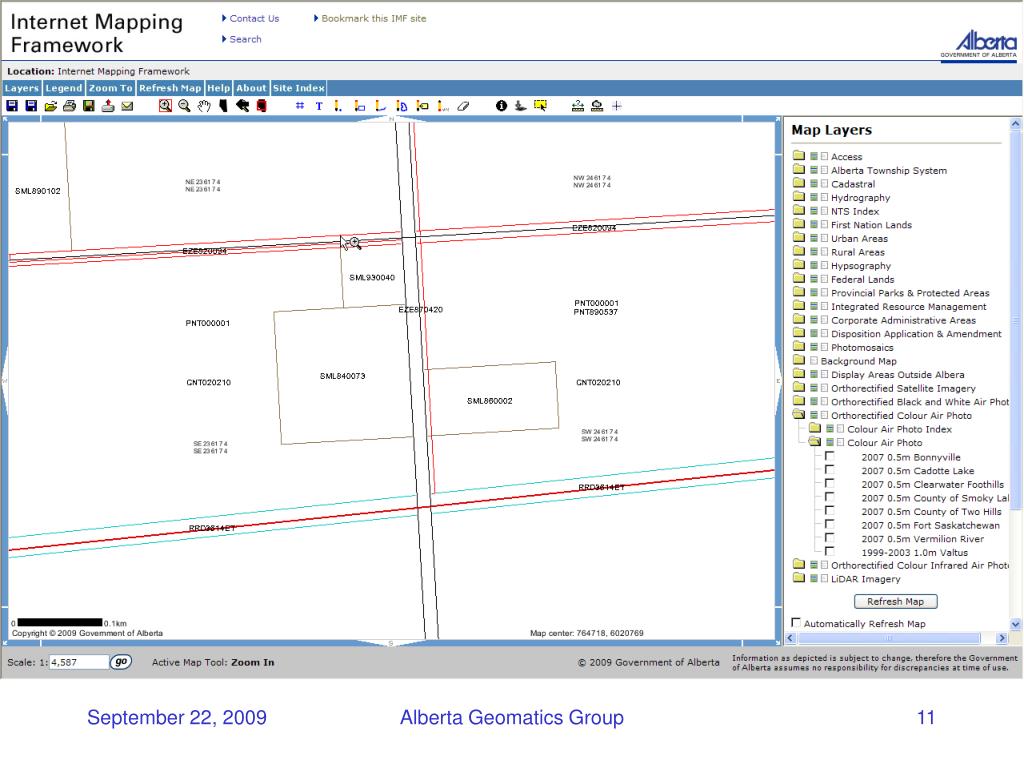Click the plus crosshair coordinate tool

pyautogui.click(x=616, y=106)
